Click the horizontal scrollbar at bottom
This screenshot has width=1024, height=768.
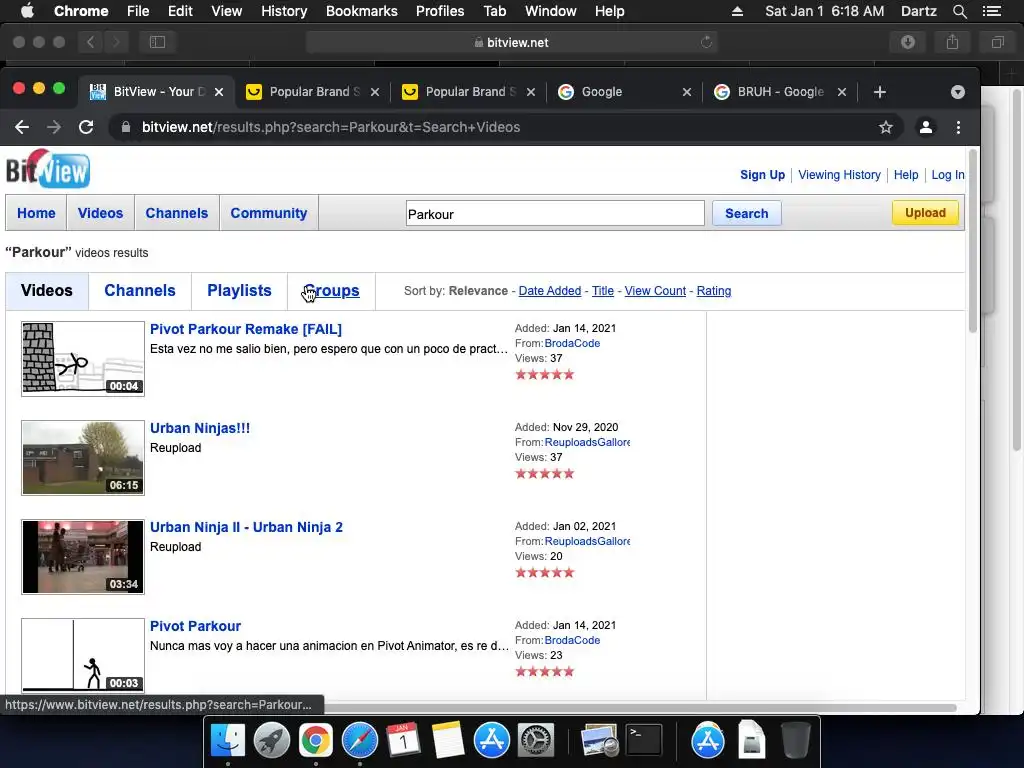[x=640, y=708]
